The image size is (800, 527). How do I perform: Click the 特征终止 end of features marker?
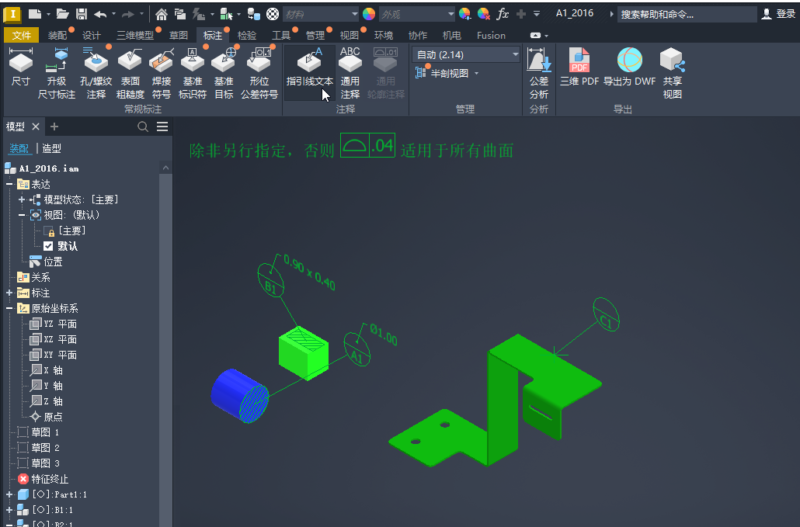[x=43, y=479]
